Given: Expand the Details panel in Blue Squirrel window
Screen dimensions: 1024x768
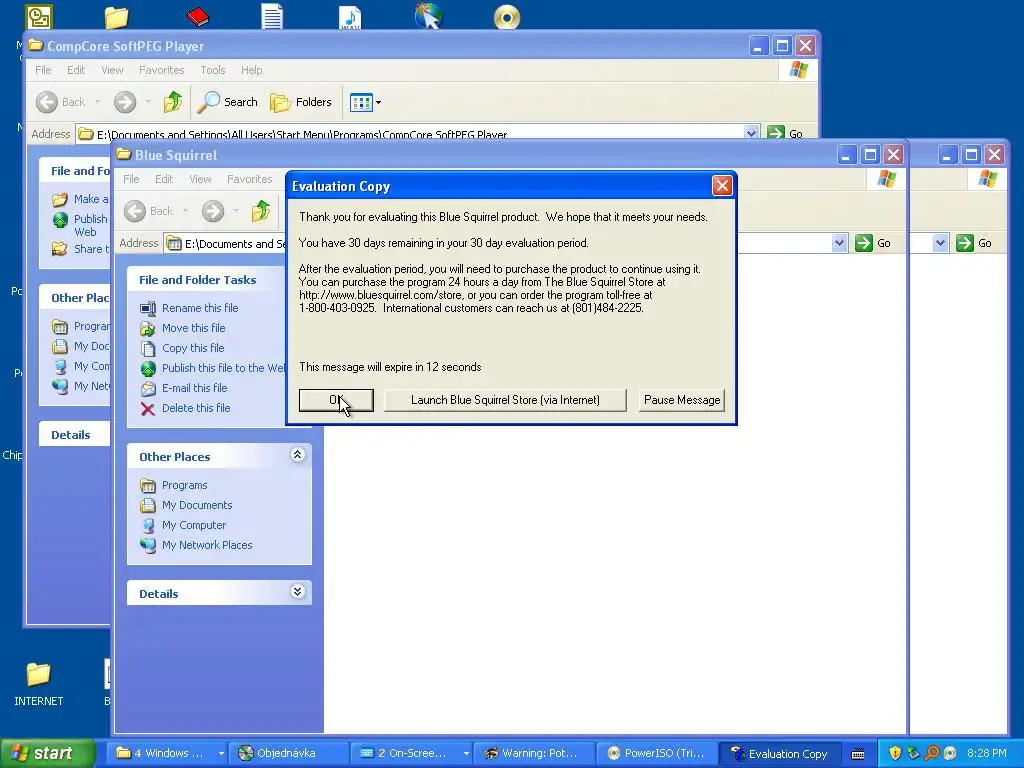Looking at the screenshot, I should [x=297, y=592].
